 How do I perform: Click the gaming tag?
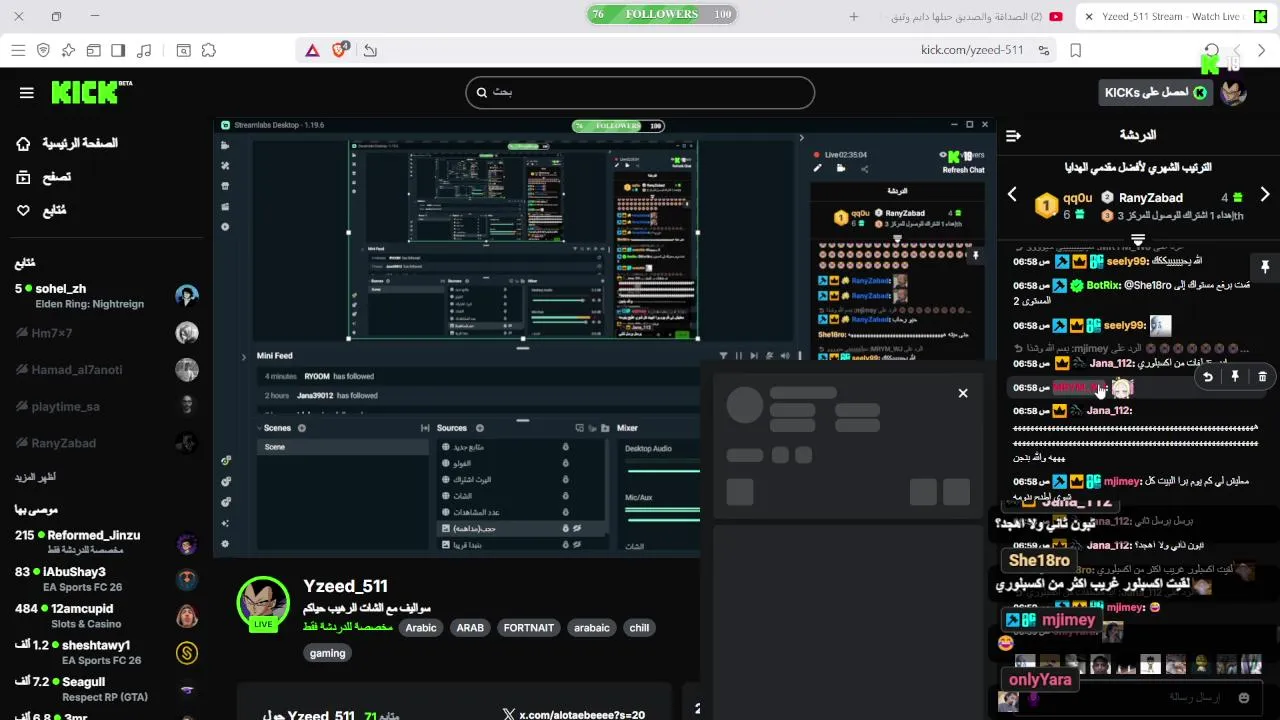(x=327, y=653)
